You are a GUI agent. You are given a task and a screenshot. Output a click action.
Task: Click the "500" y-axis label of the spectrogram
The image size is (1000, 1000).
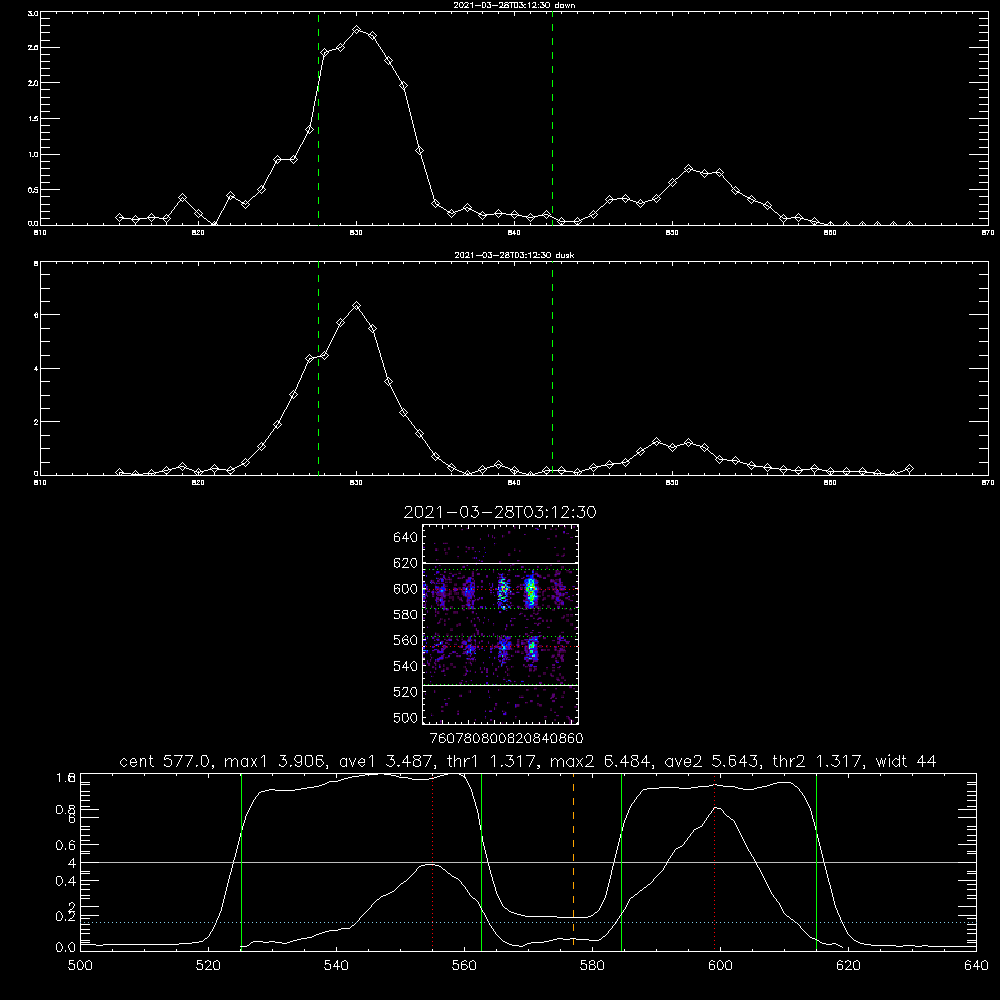click(x=406, y=717)
